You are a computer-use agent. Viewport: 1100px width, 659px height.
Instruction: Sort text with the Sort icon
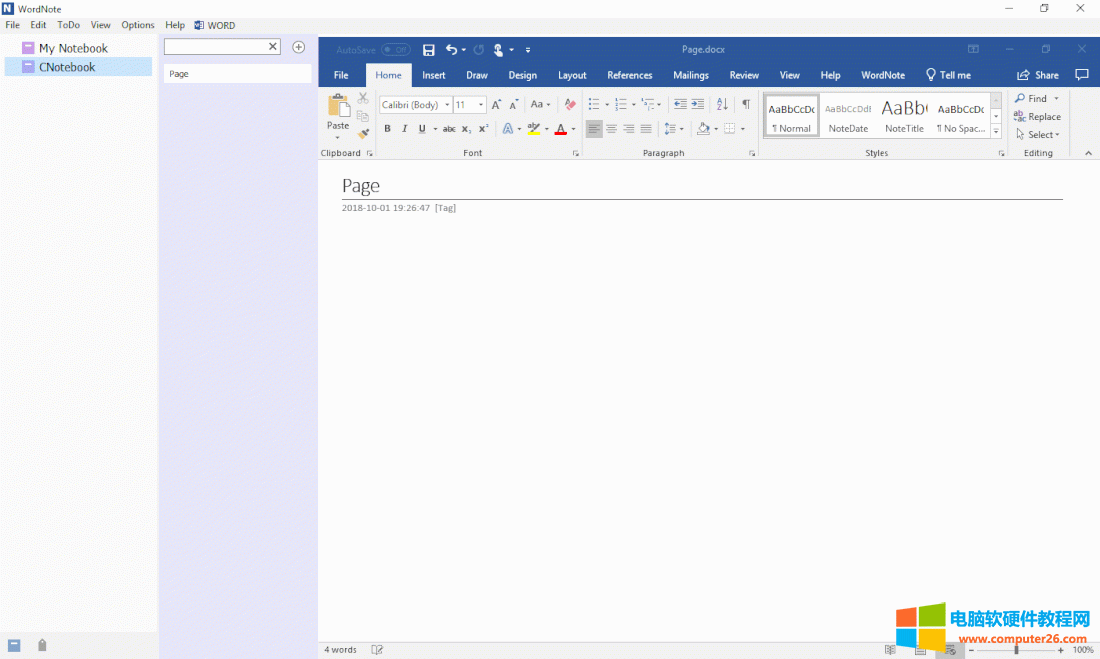(722, 104)
